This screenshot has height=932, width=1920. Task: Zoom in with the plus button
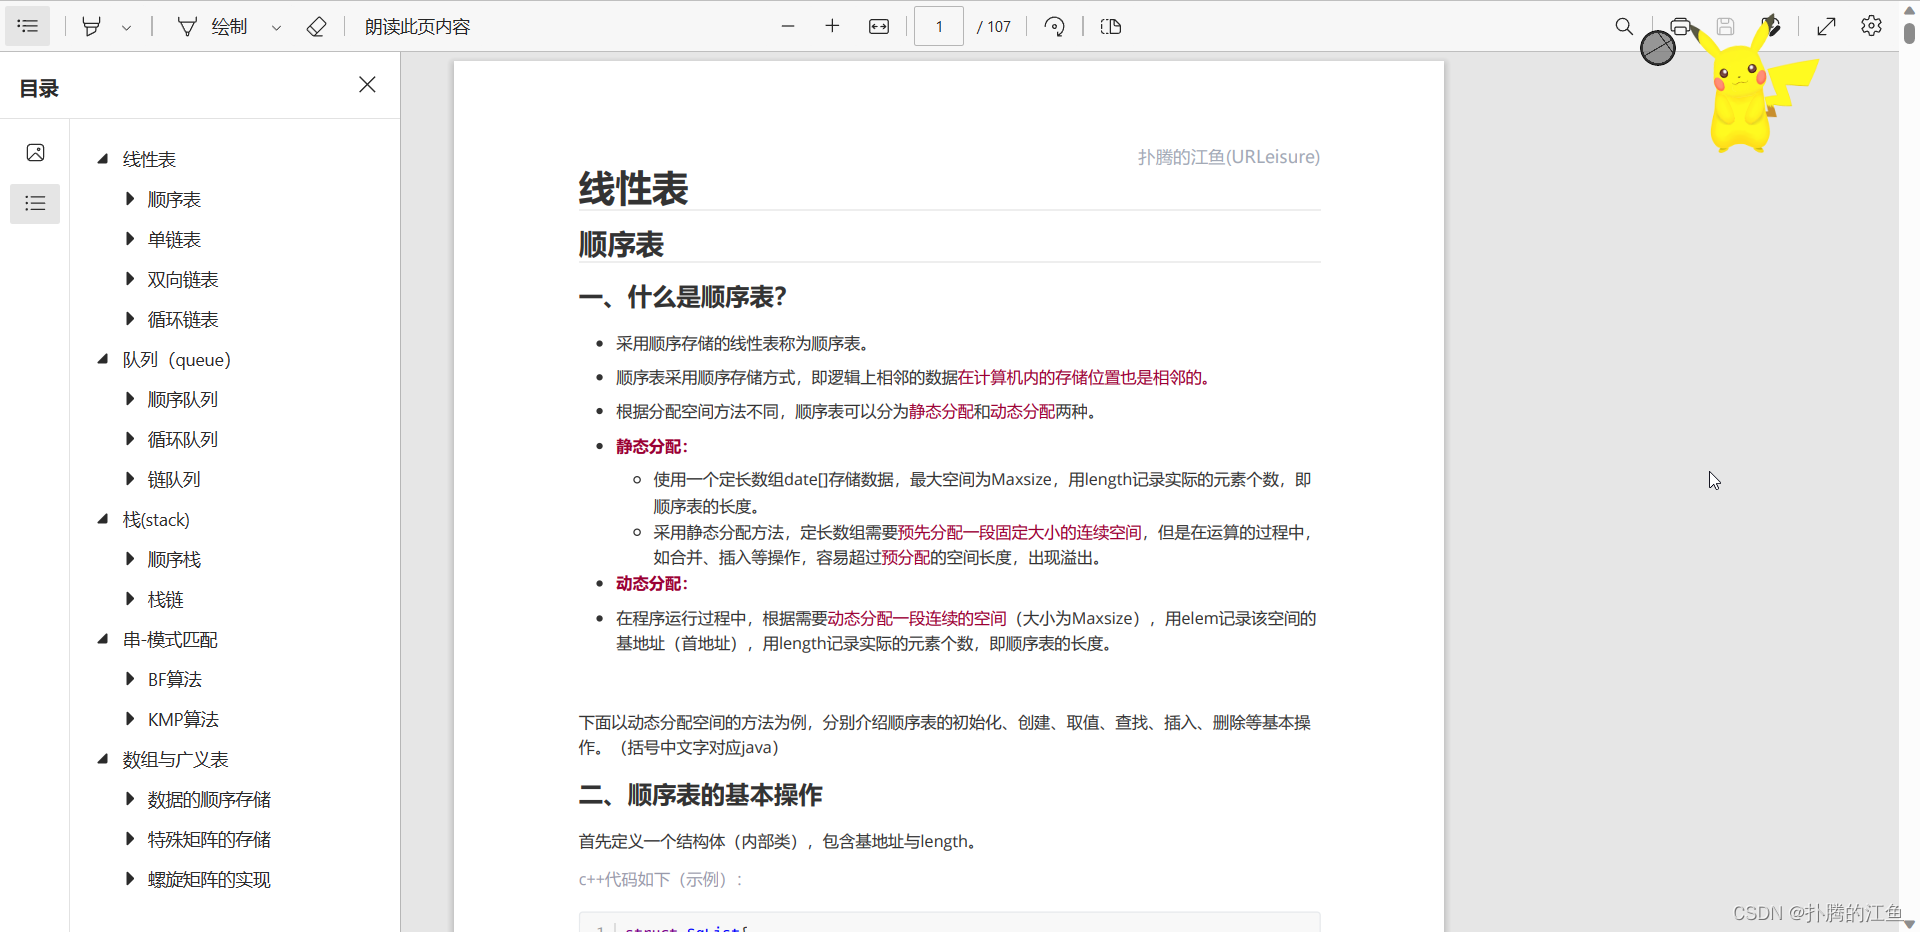(x=832, y=27)
